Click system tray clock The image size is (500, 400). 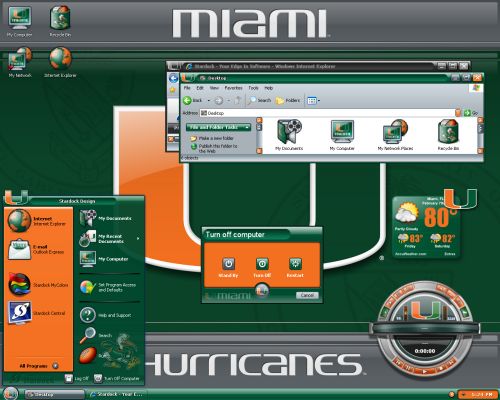tap(481, 395)
